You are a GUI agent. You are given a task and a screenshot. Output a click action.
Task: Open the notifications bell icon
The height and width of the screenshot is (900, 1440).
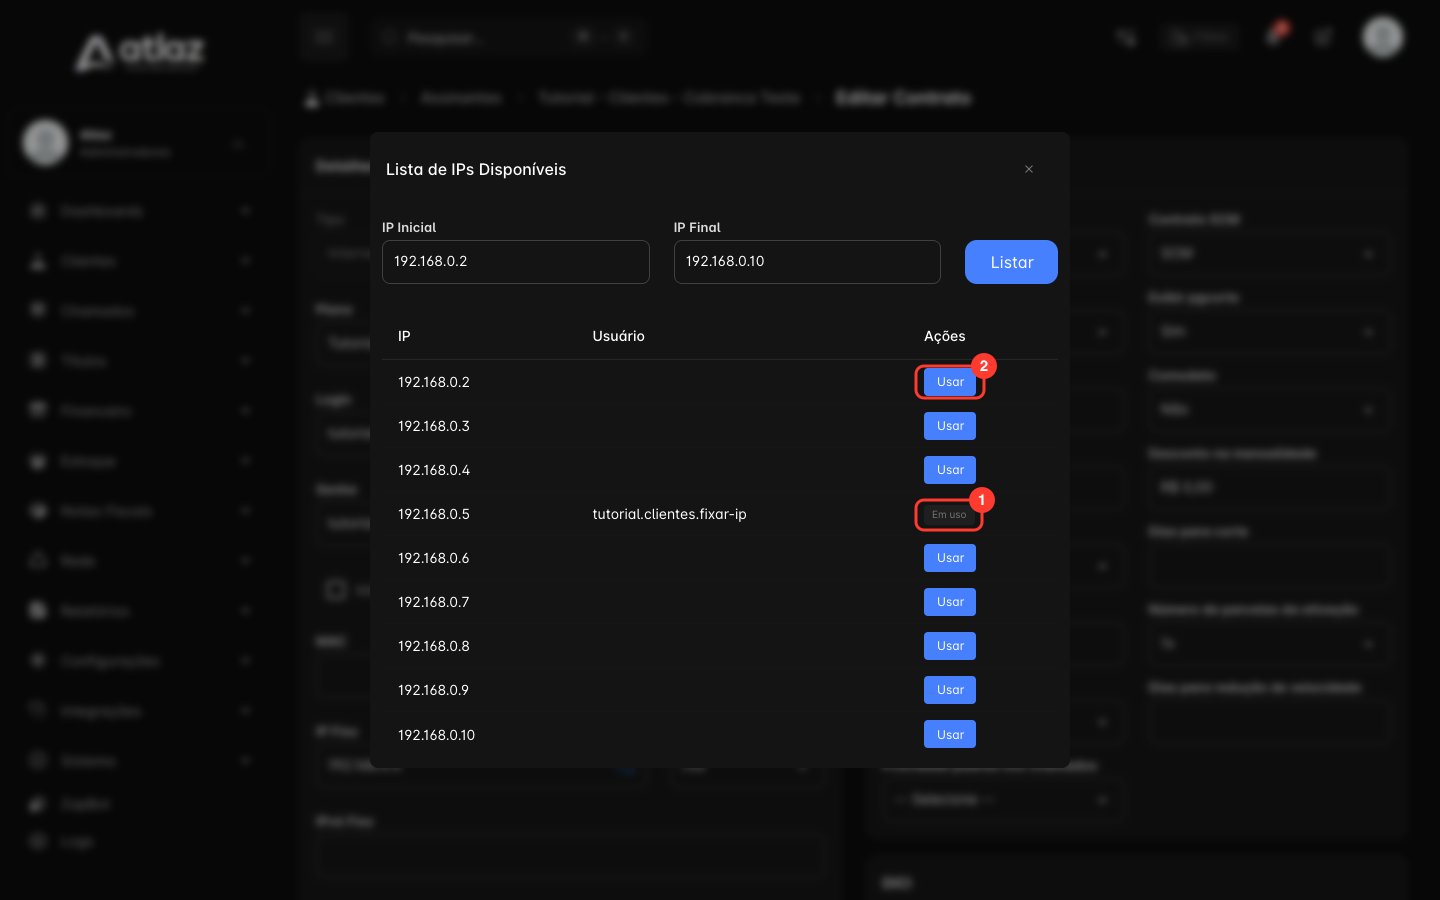(x=1275, y=36)
